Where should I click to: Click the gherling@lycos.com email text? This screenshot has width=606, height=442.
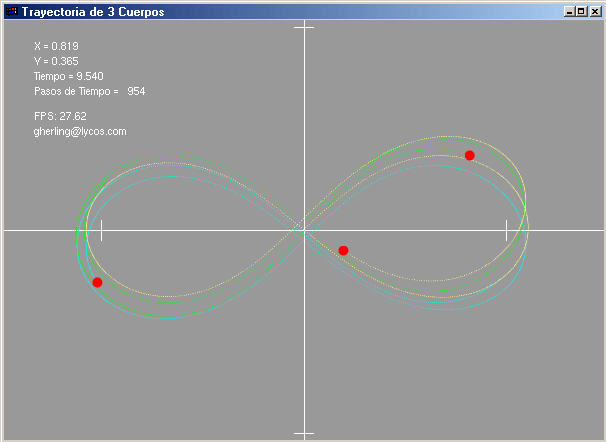(x=80, y=132)
